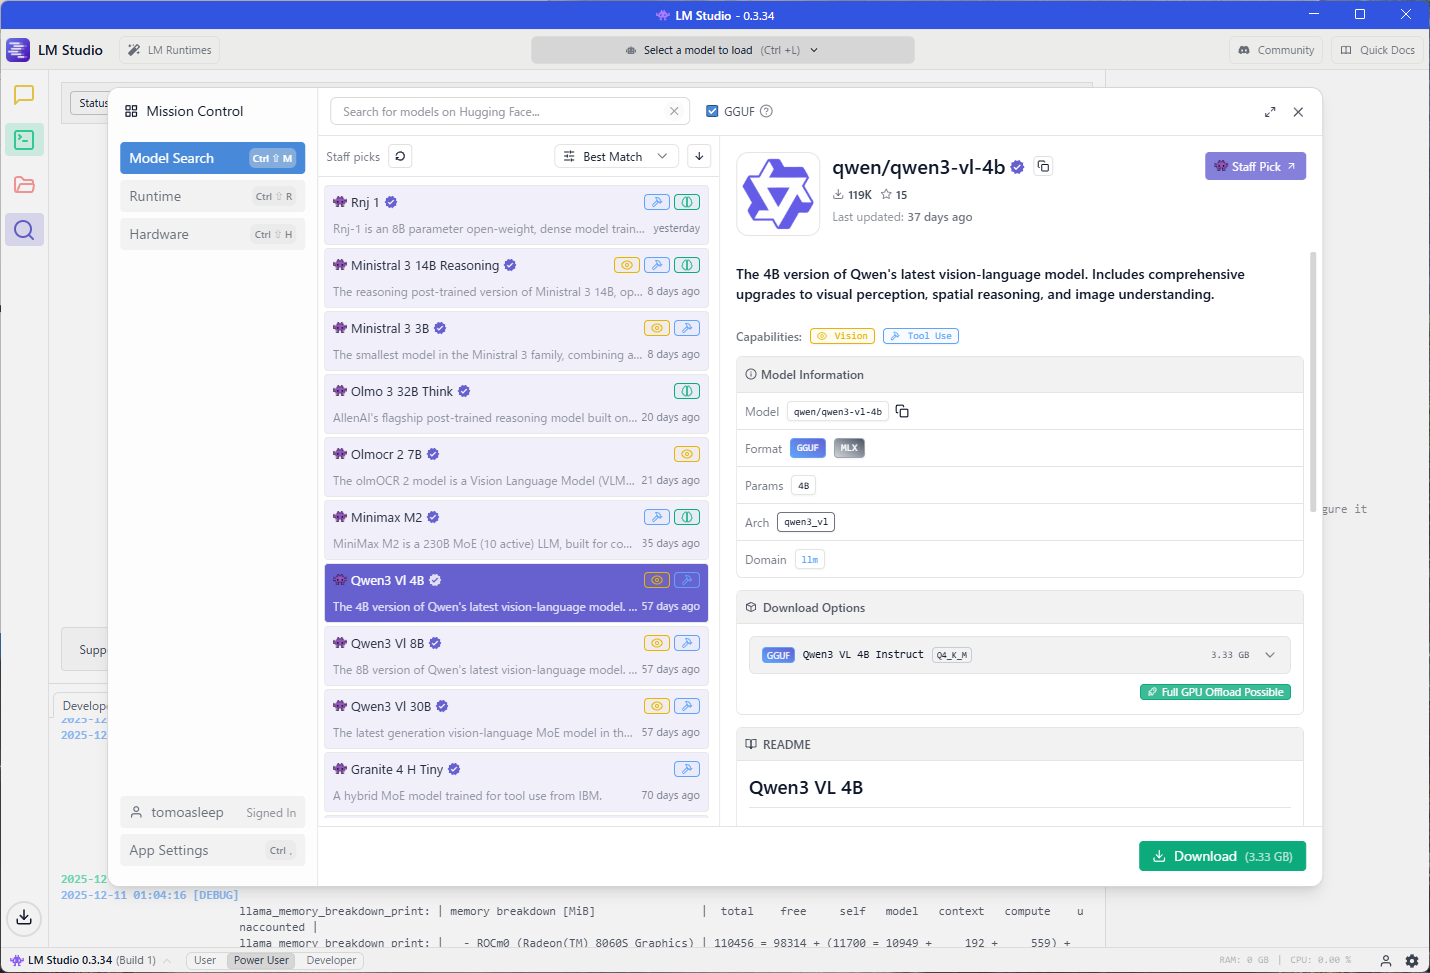Open App Settings

(213, 850)
